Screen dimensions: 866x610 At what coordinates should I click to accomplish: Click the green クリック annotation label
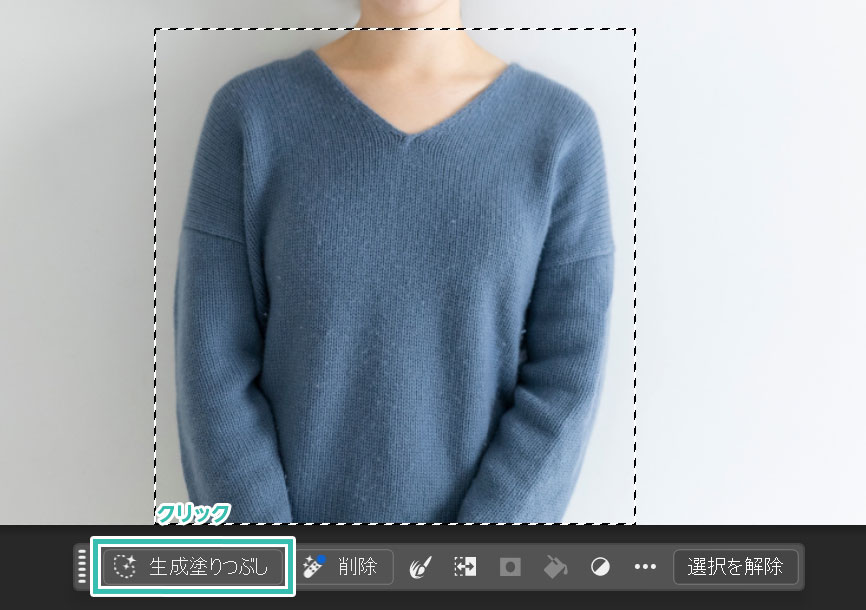pyautogui.click(x=193, y=512)
